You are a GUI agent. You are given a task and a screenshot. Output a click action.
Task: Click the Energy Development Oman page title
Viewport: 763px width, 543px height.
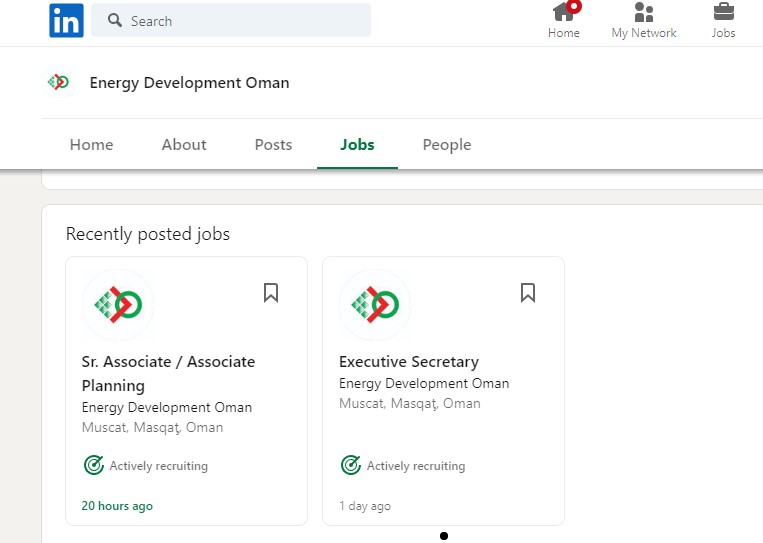(189, 83)
